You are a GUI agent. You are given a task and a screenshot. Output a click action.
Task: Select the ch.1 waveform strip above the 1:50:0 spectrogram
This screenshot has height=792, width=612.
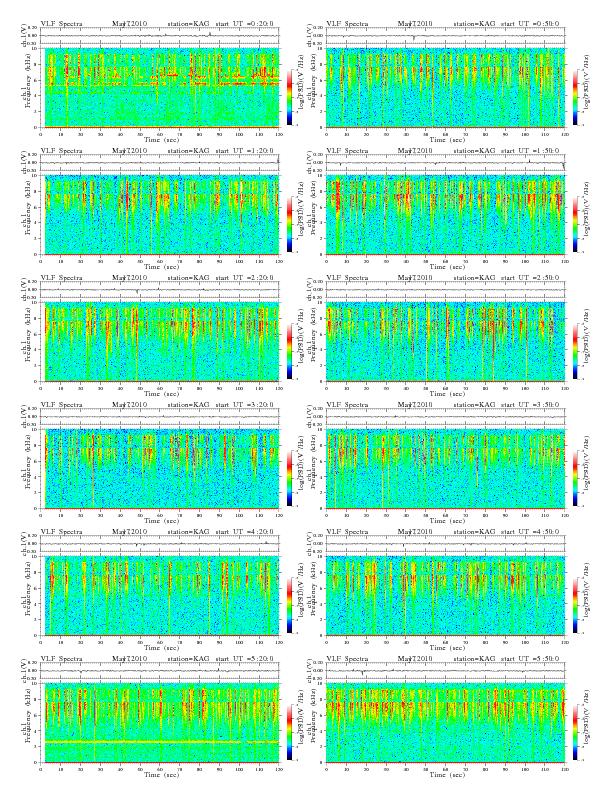445,163
